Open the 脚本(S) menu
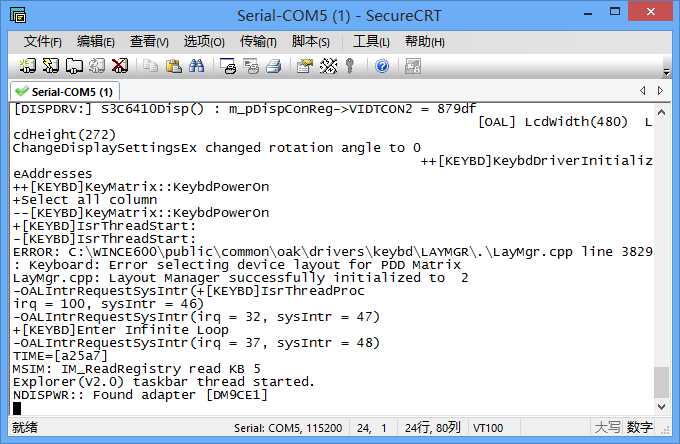Image resolution: width=680 pixels, height=444 pixels. 311,41
